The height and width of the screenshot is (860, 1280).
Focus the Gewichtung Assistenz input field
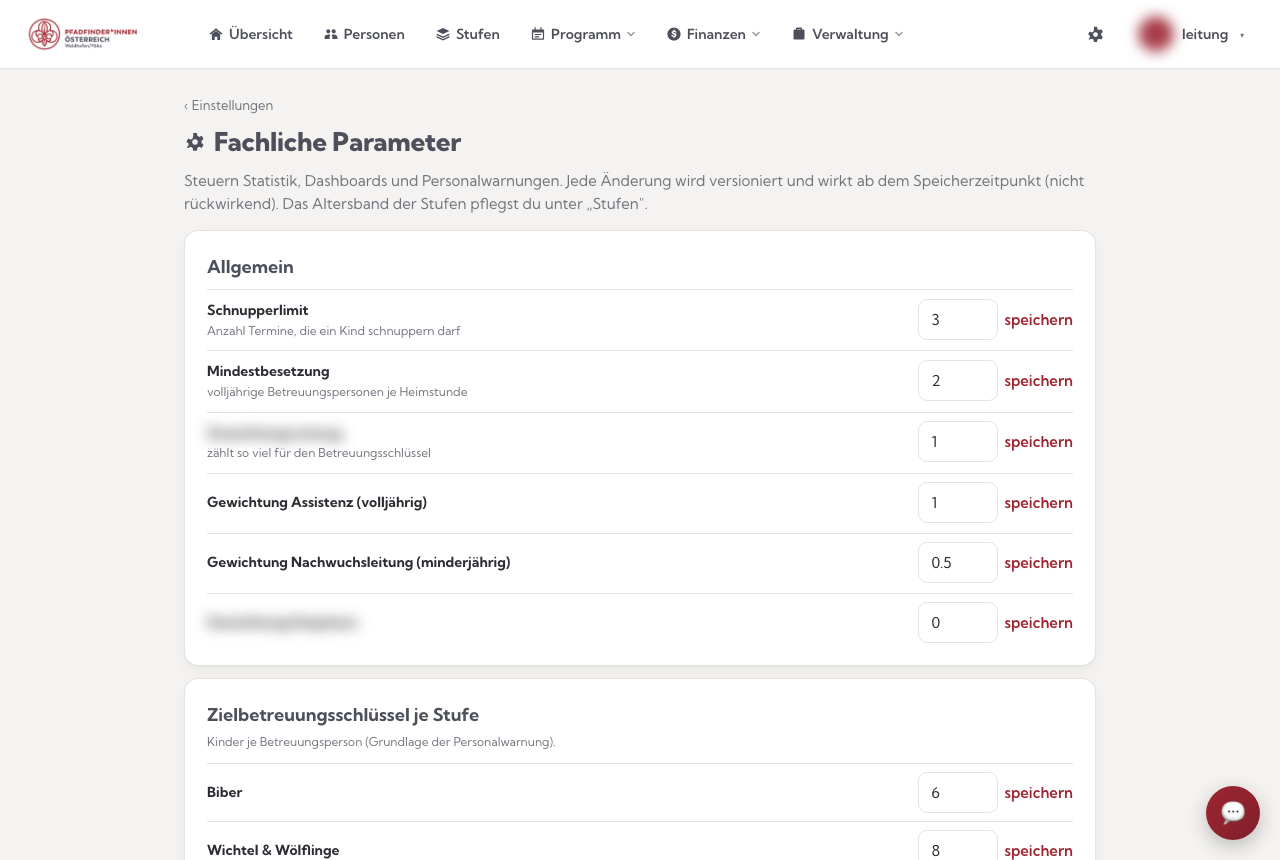point(958,503)
